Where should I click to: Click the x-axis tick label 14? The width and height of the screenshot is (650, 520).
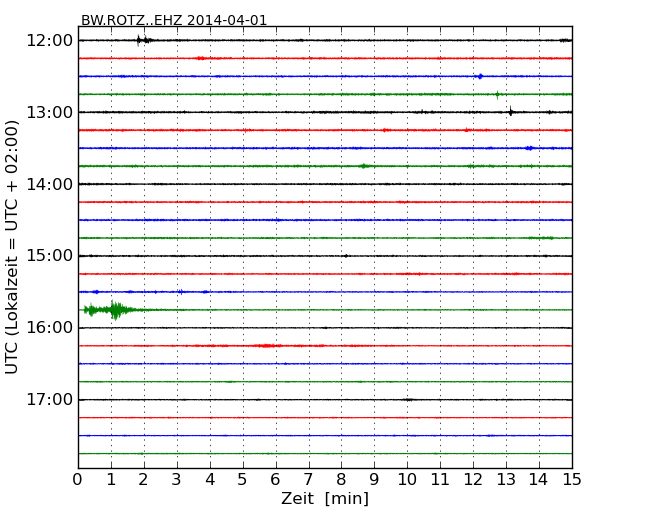point(538,480)
